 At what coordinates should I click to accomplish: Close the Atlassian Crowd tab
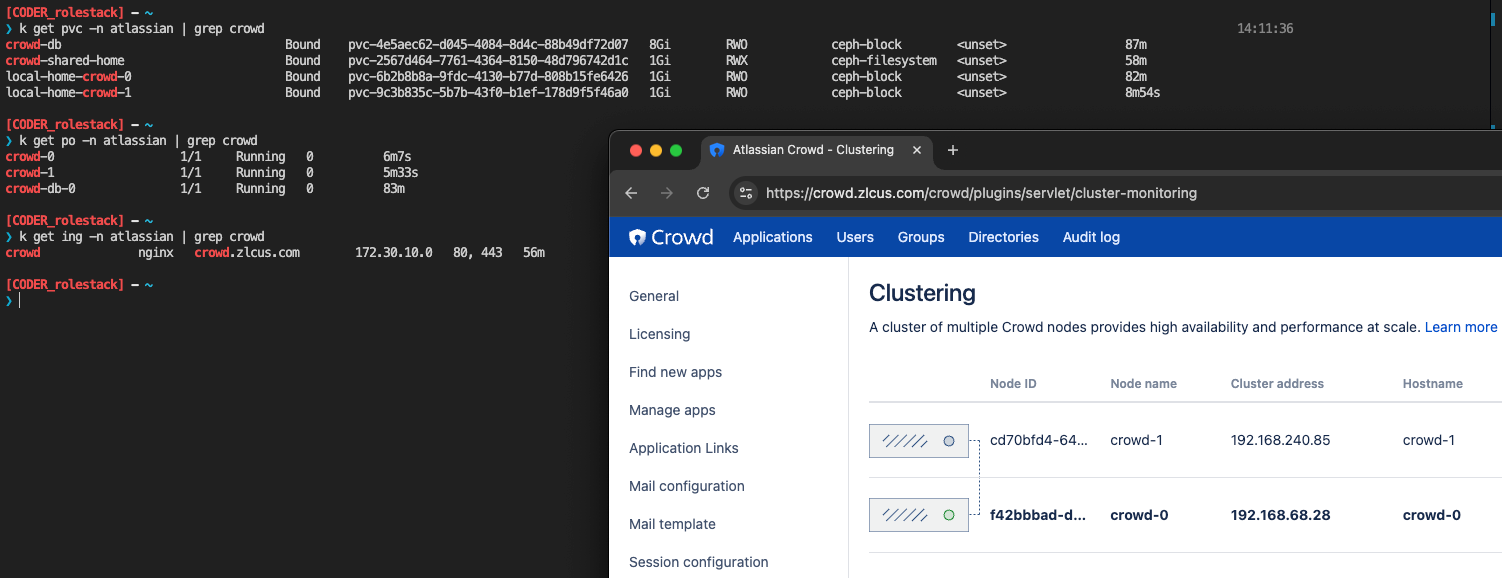[917, 150]
